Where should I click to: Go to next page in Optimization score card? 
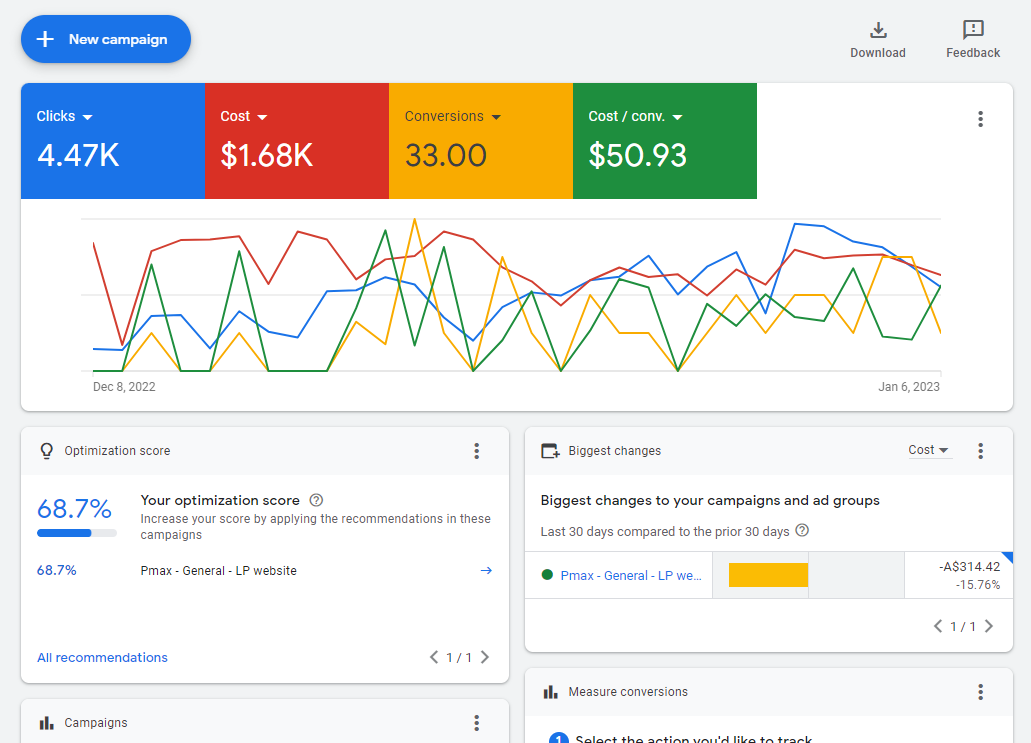click(x=485, y=657)
